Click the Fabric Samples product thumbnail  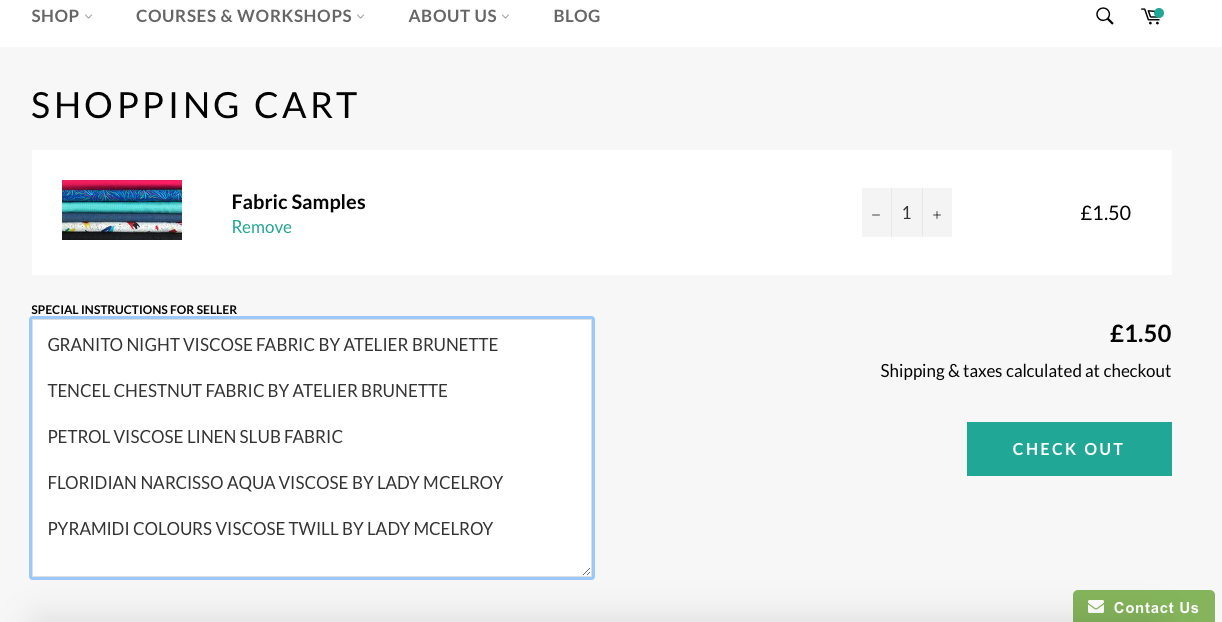point(122,210)
